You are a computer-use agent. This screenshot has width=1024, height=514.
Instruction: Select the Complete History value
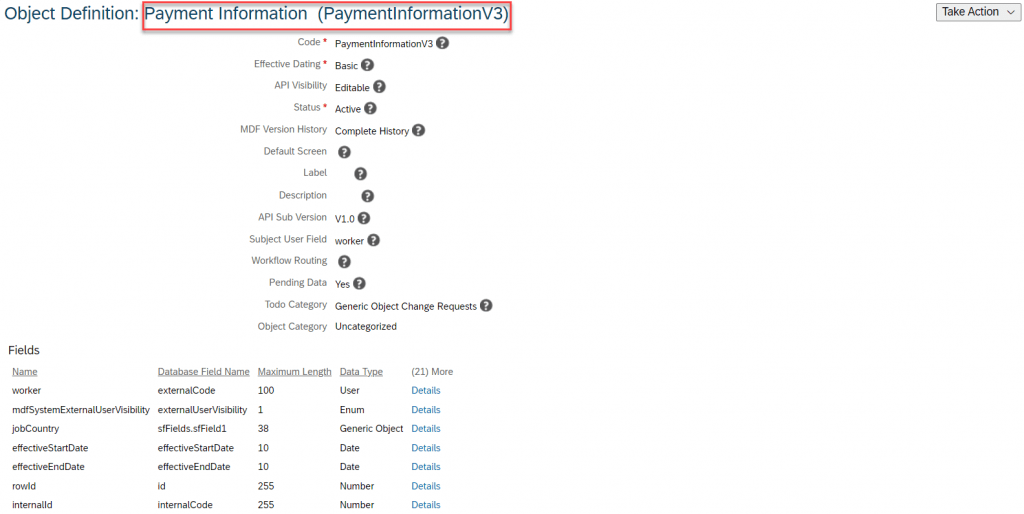click(372, 131)
